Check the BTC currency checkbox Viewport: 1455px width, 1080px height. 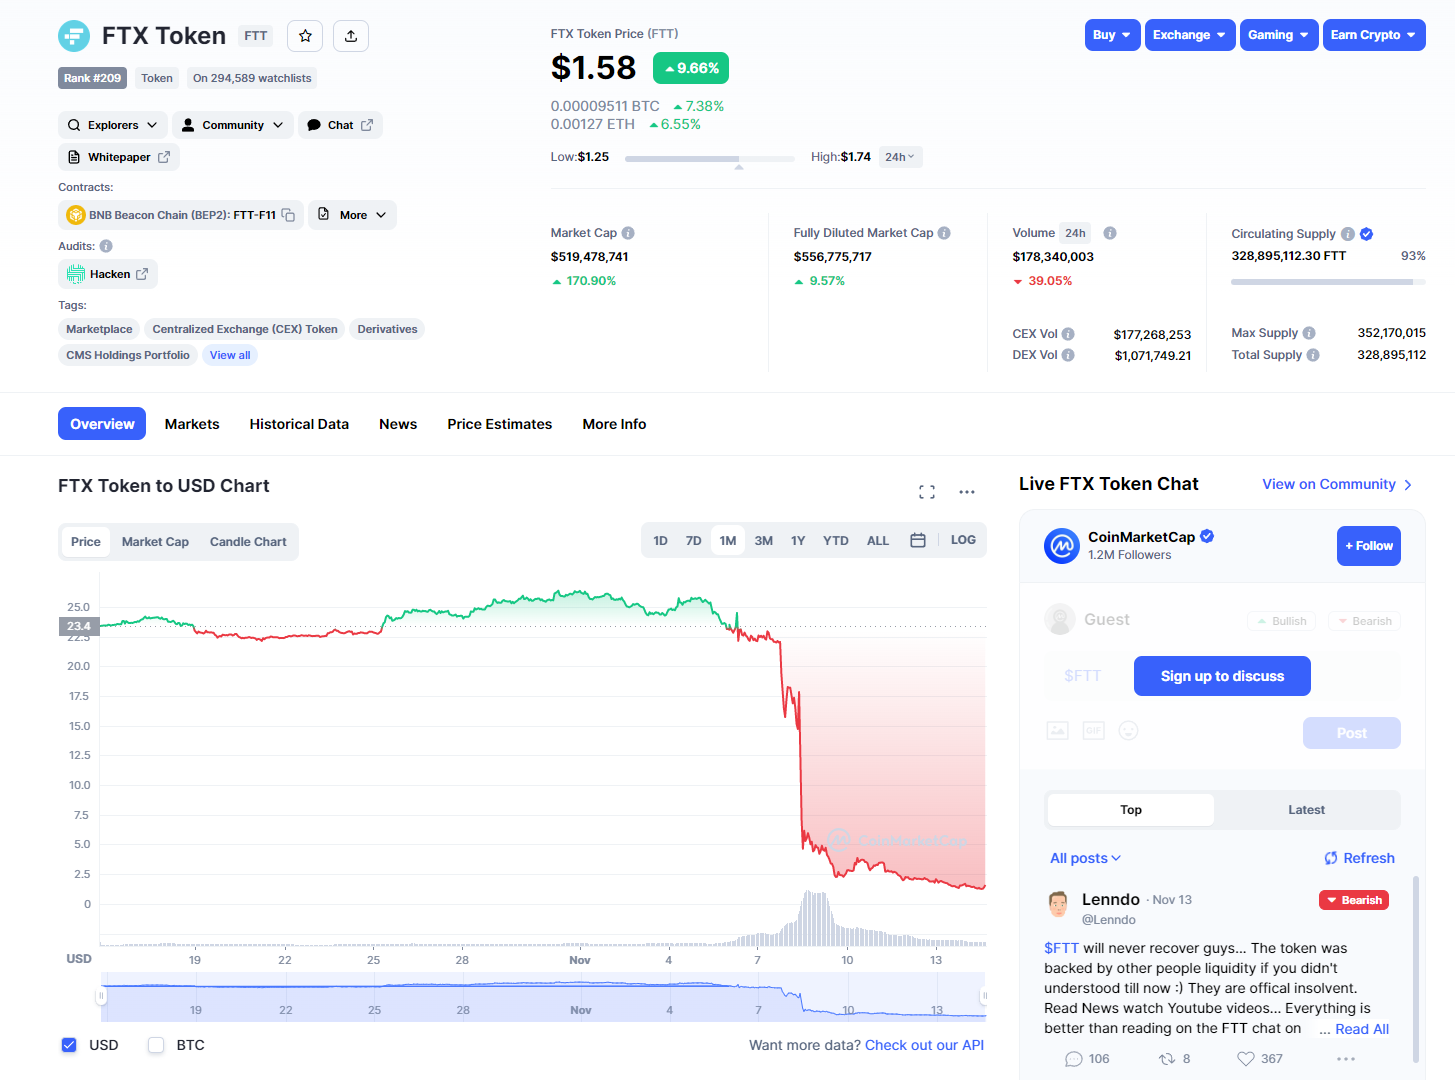(x=156, y=1045)
